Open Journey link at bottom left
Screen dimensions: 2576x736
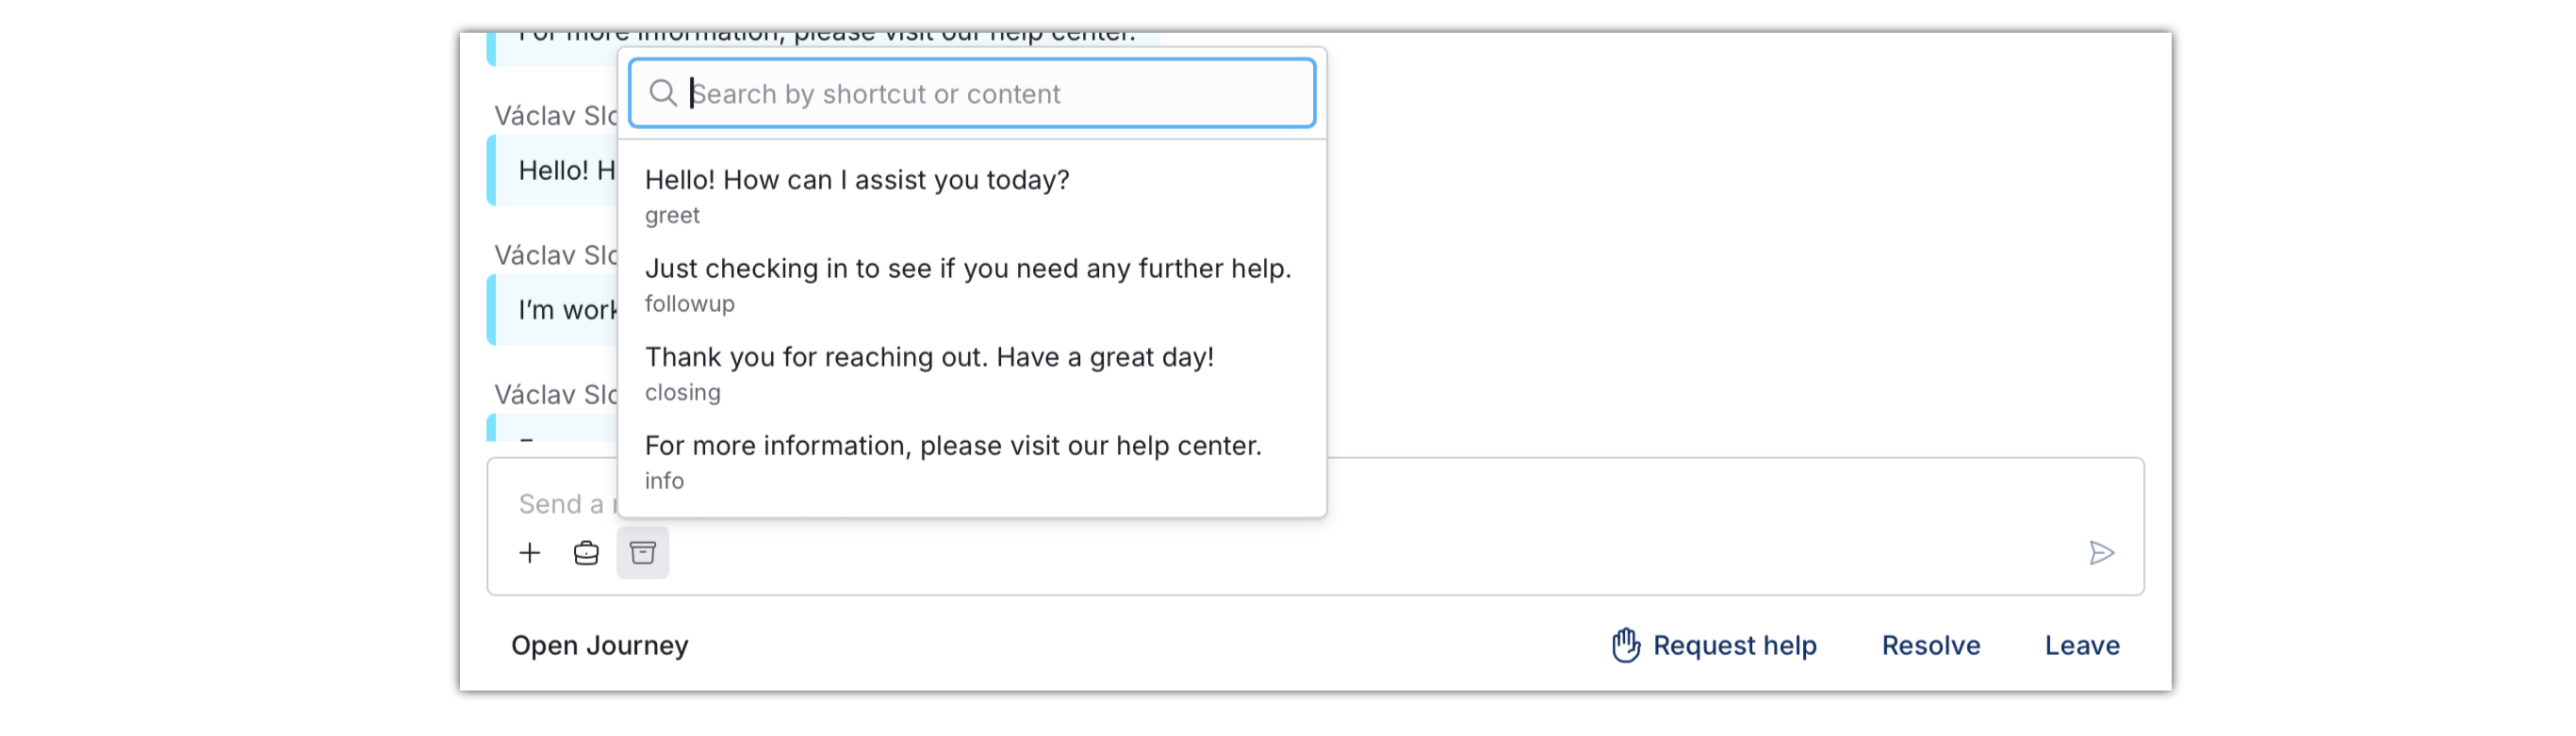[600, 645]
